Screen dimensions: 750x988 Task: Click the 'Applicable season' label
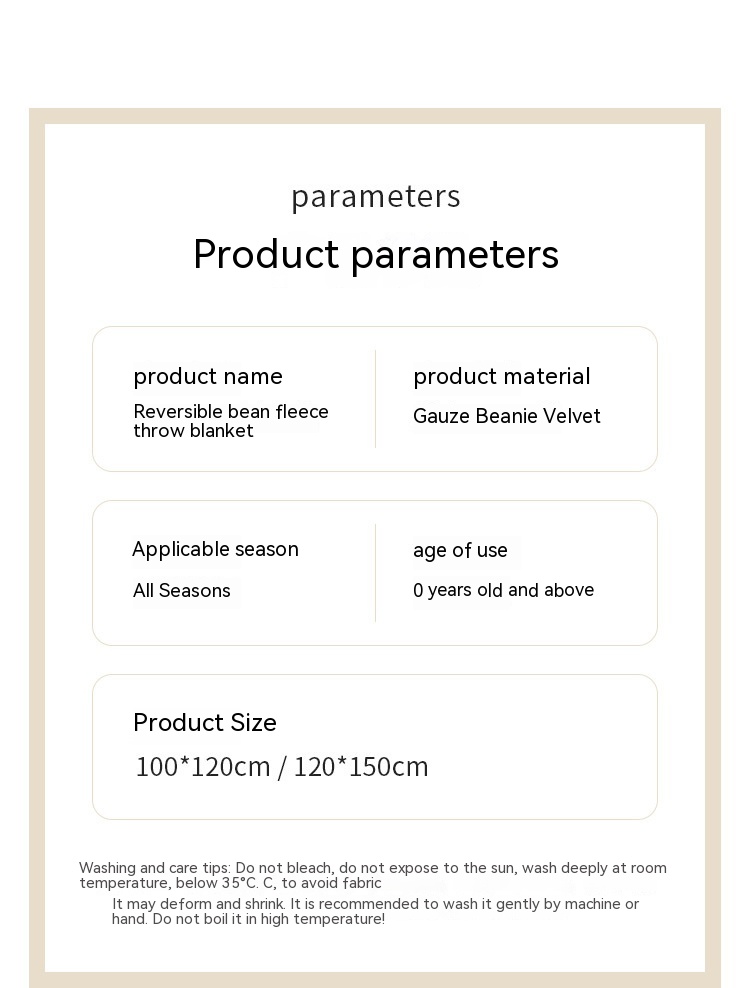[x=215, y=550]
